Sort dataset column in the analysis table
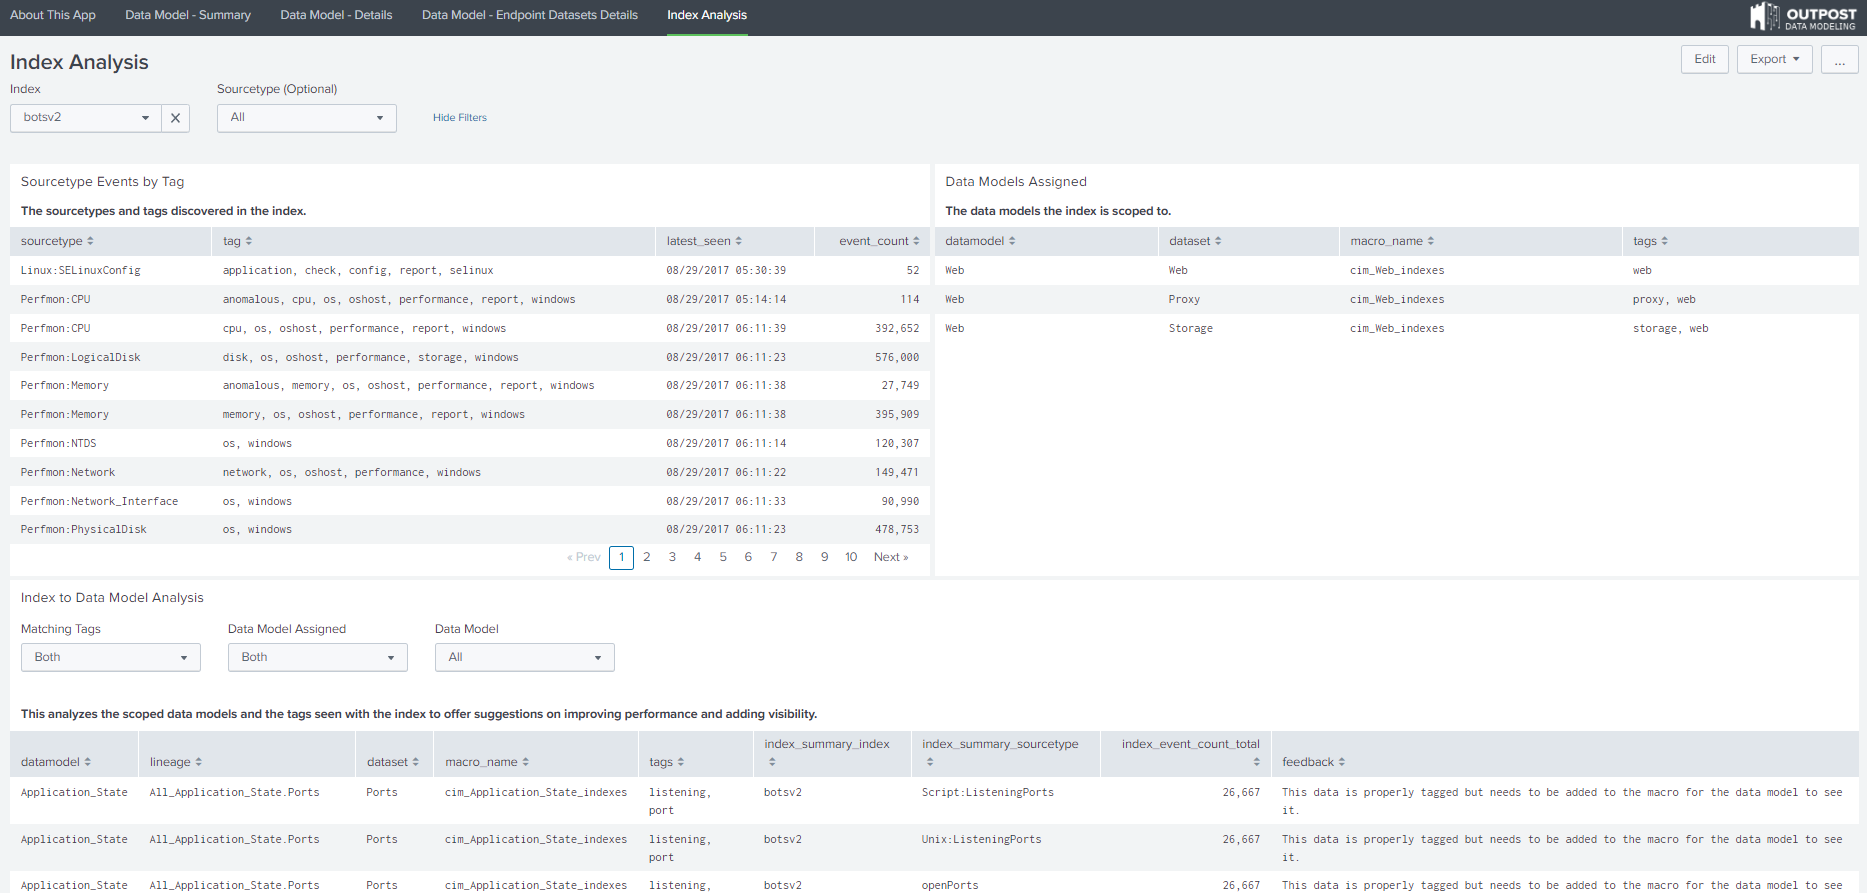The width and height of the screenshot is (1867, 893). [x=393, y=762]
